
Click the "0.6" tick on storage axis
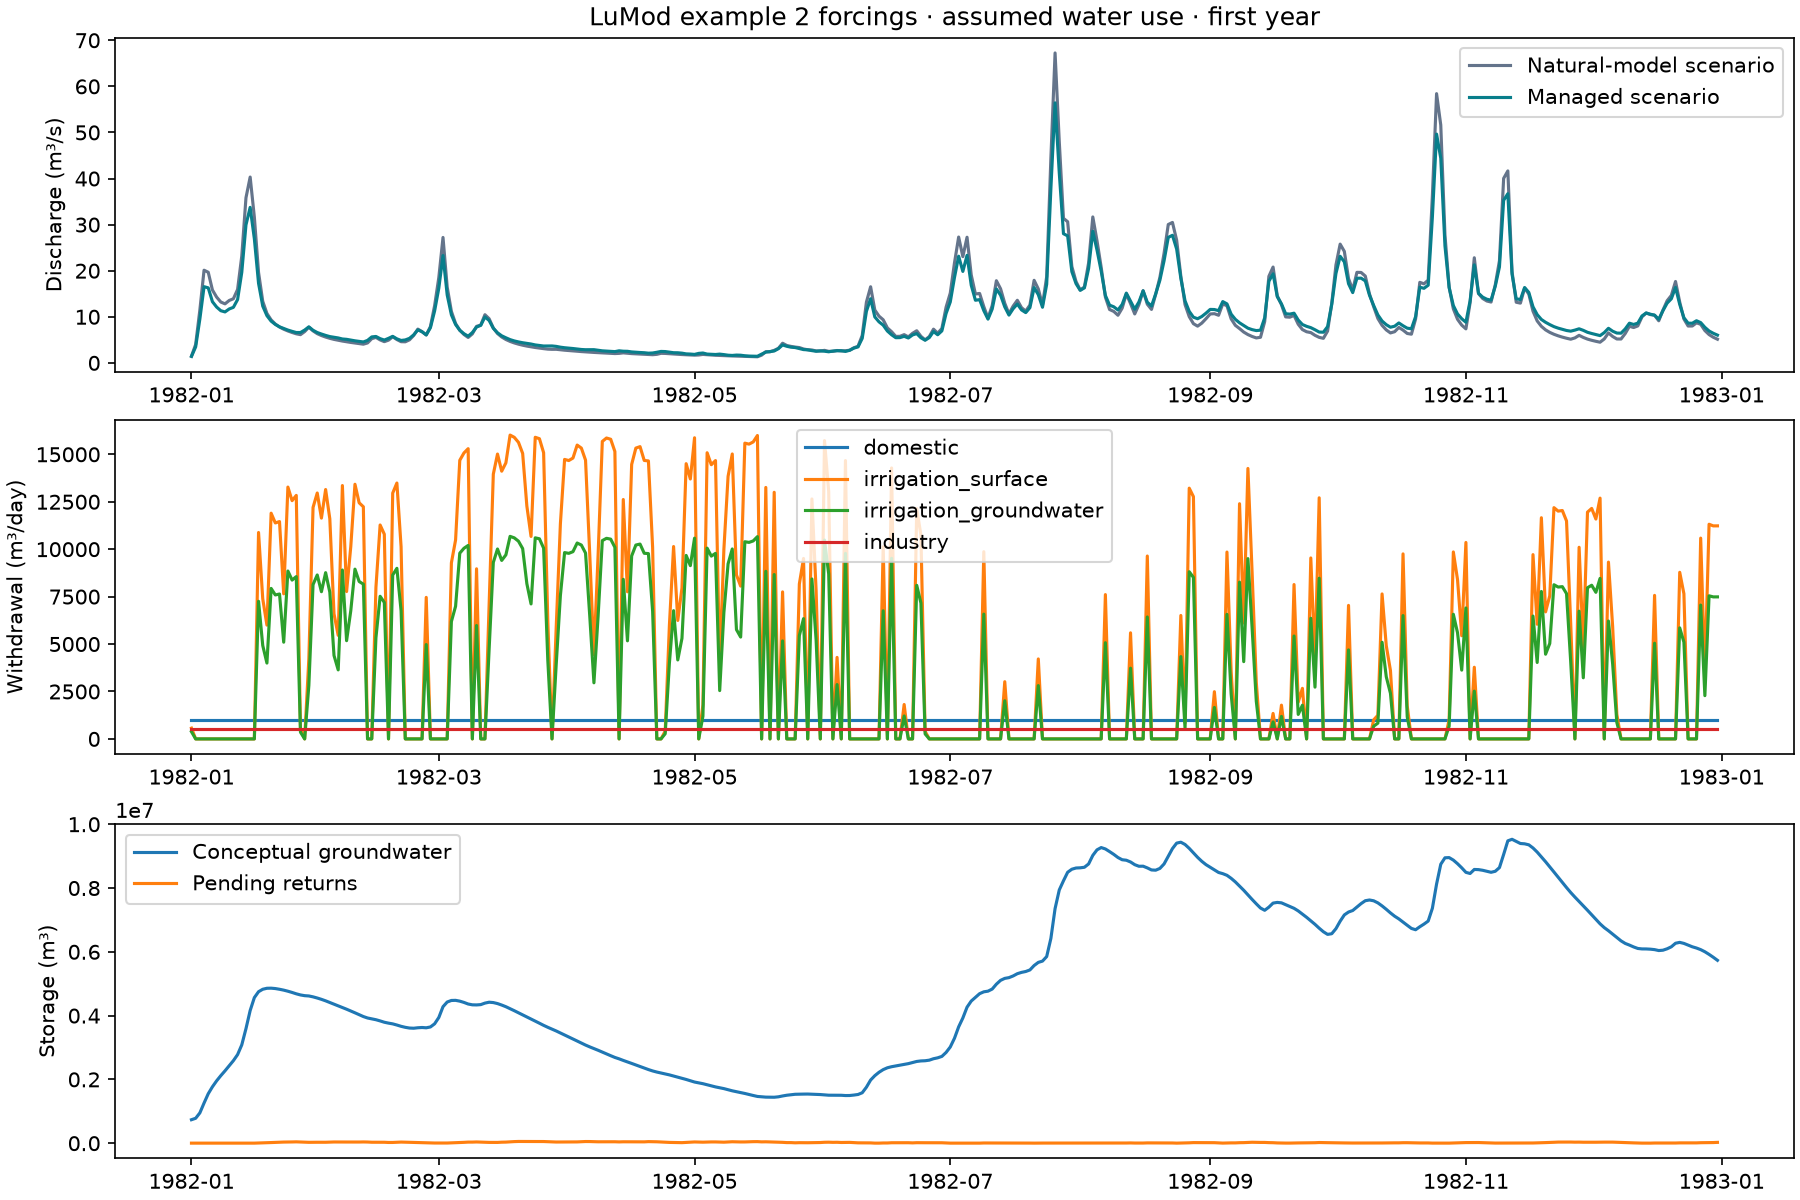point(84,953)
